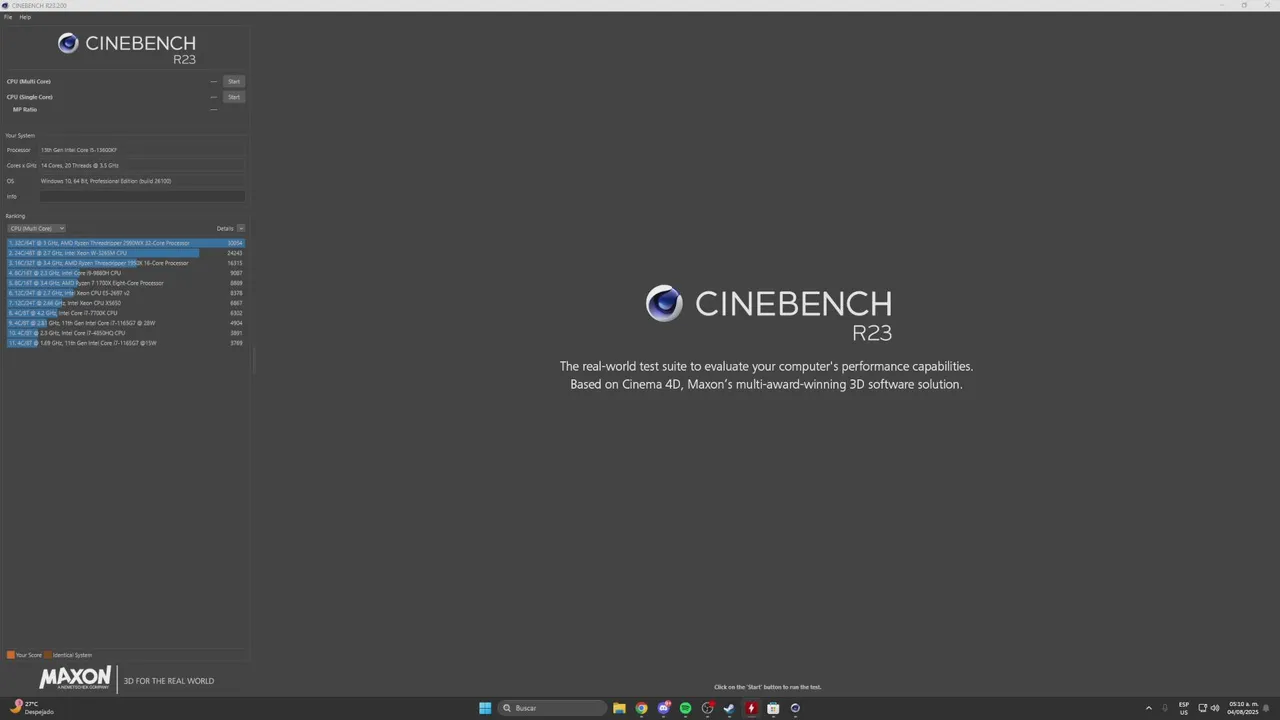Select the i7-1165G7 @15W ranking row
The image size is (1280, 720).
(x=126, y=343)
